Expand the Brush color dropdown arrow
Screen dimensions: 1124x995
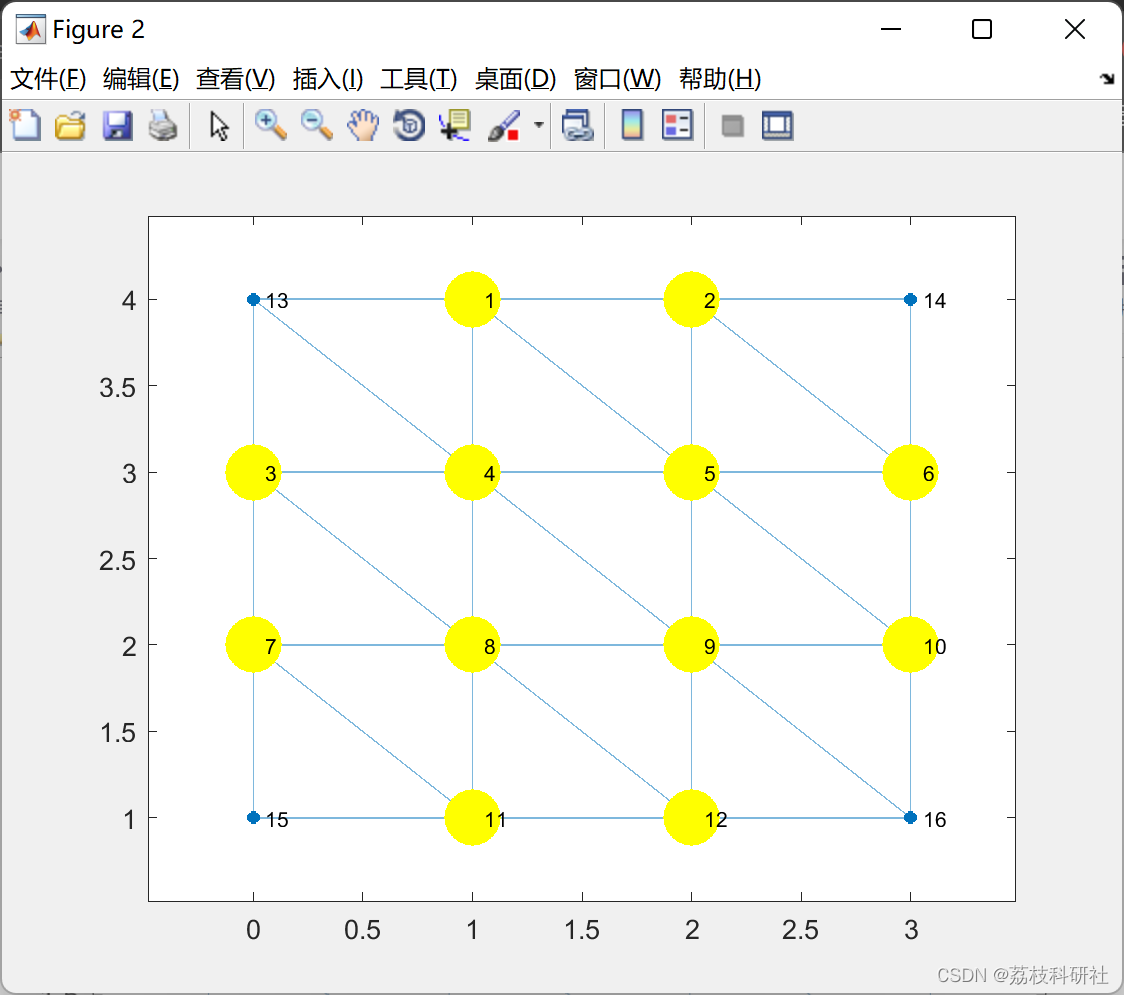pyautogui.click(x=538, y=125)
